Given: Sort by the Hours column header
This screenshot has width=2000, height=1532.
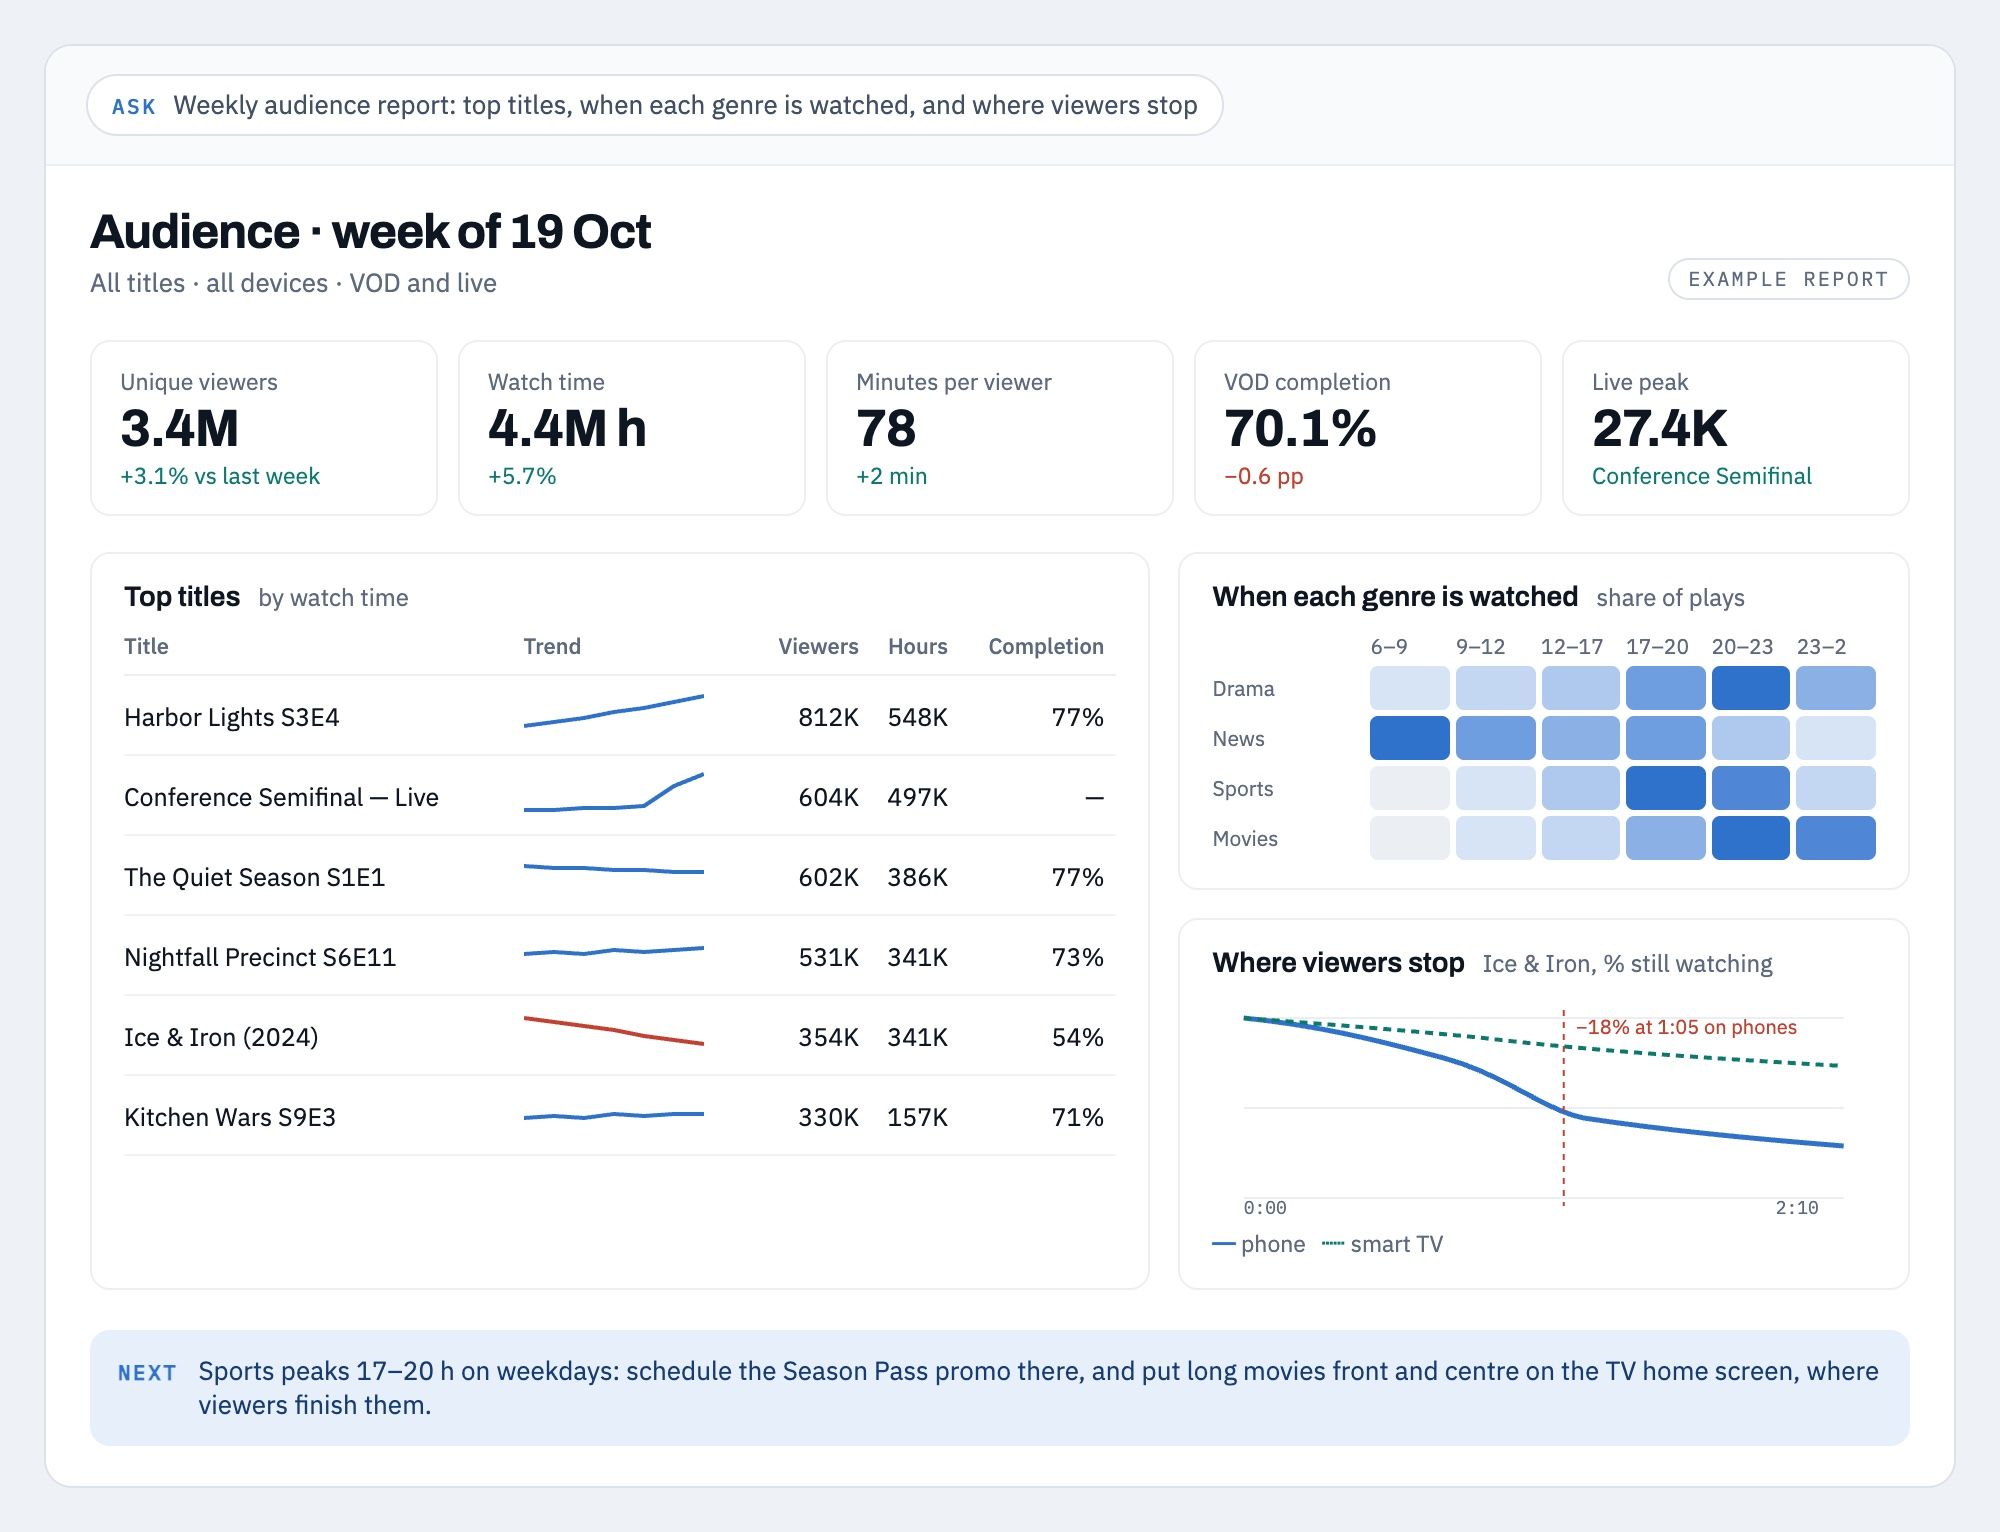Looking at the screenshot, I should click(x=918, y=646).
